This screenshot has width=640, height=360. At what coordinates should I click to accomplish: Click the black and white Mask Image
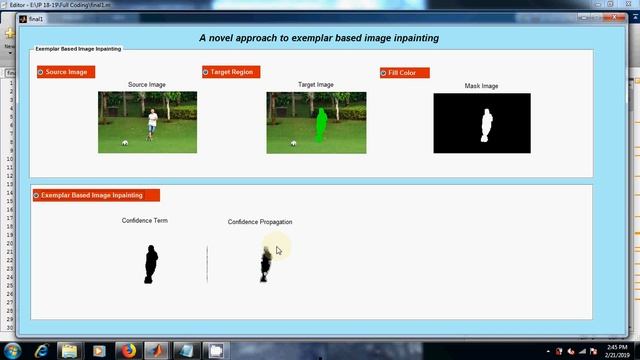click(x=482, y=123)
